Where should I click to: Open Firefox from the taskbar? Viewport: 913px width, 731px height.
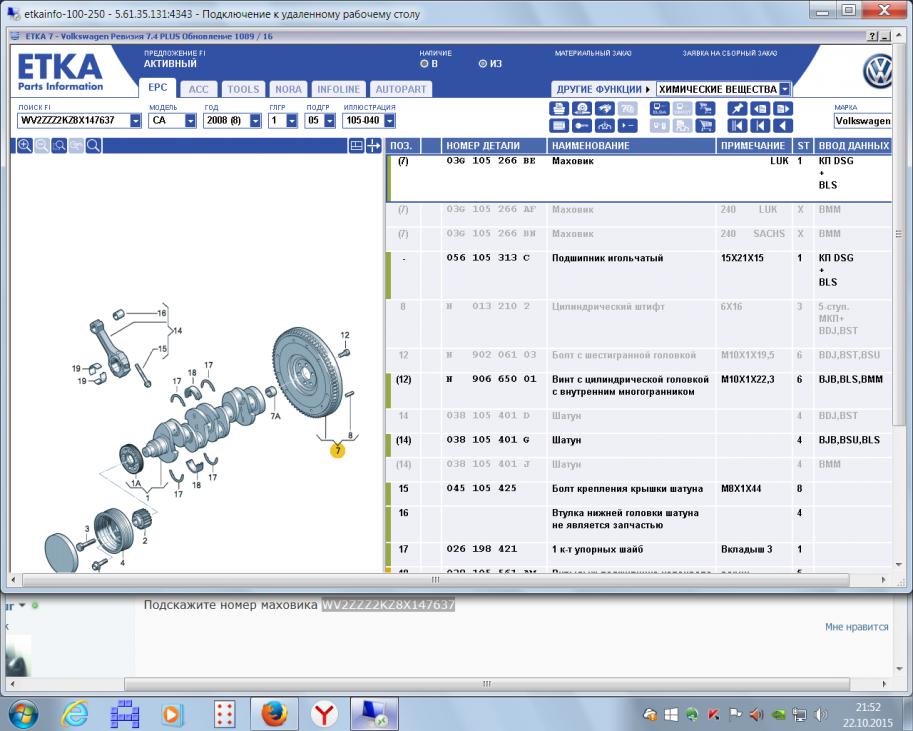click(x=274, y=714)
